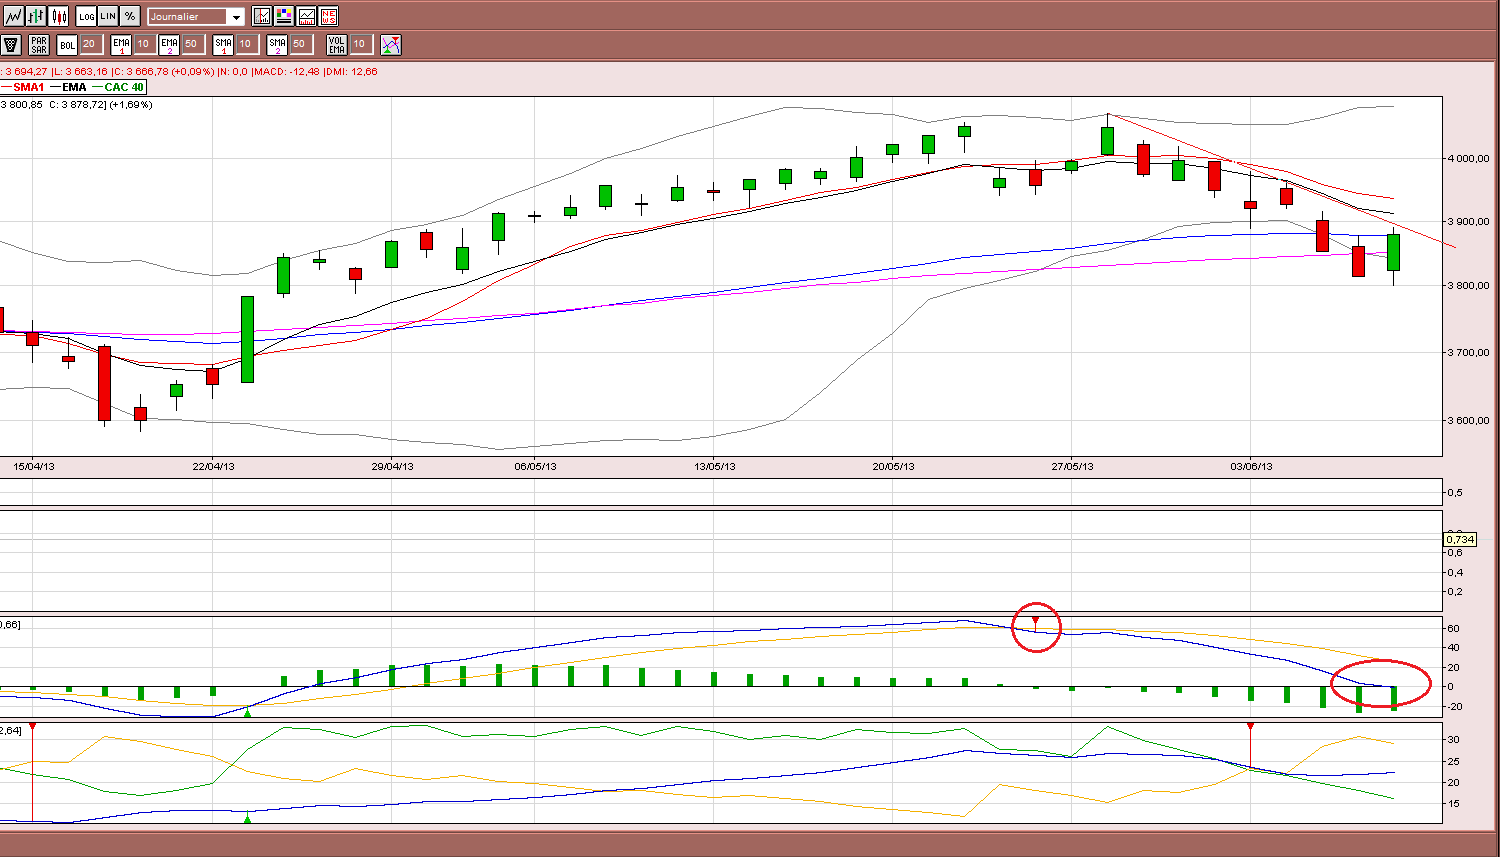
Task: Click the 22/04/13 date label
Action: tap(213, 466)
